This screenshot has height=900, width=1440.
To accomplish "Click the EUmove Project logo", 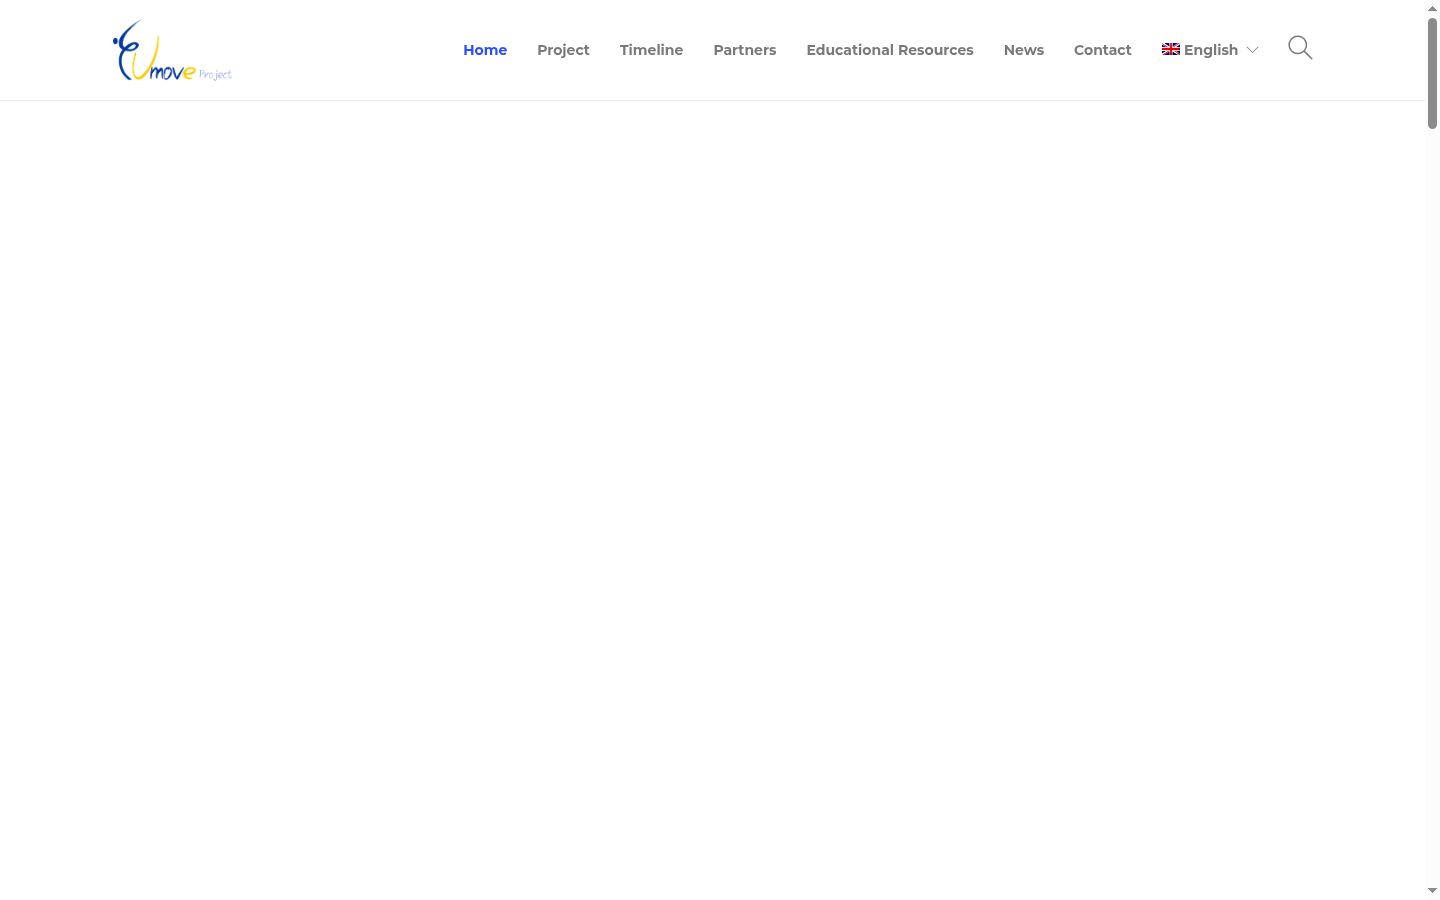I will click(172, 50).
